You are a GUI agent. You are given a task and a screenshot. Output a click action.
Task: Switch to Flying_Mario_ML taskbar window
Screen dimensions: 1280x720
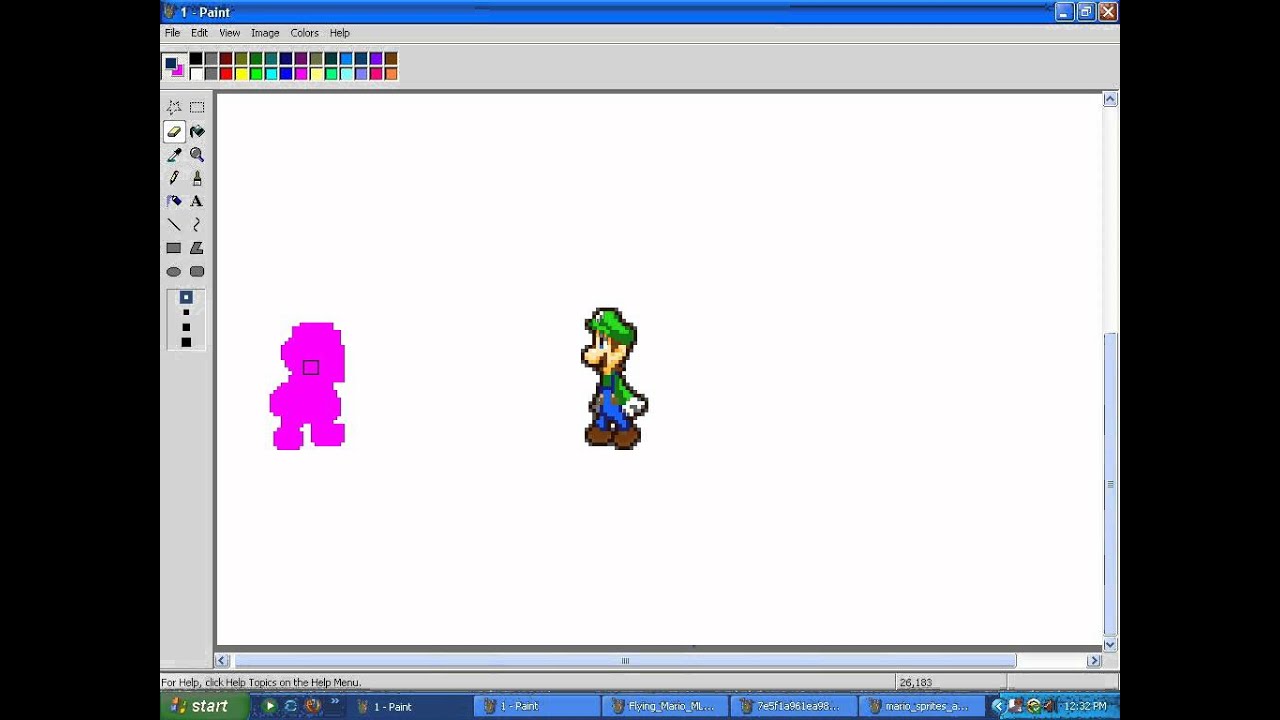pos(663,706)
